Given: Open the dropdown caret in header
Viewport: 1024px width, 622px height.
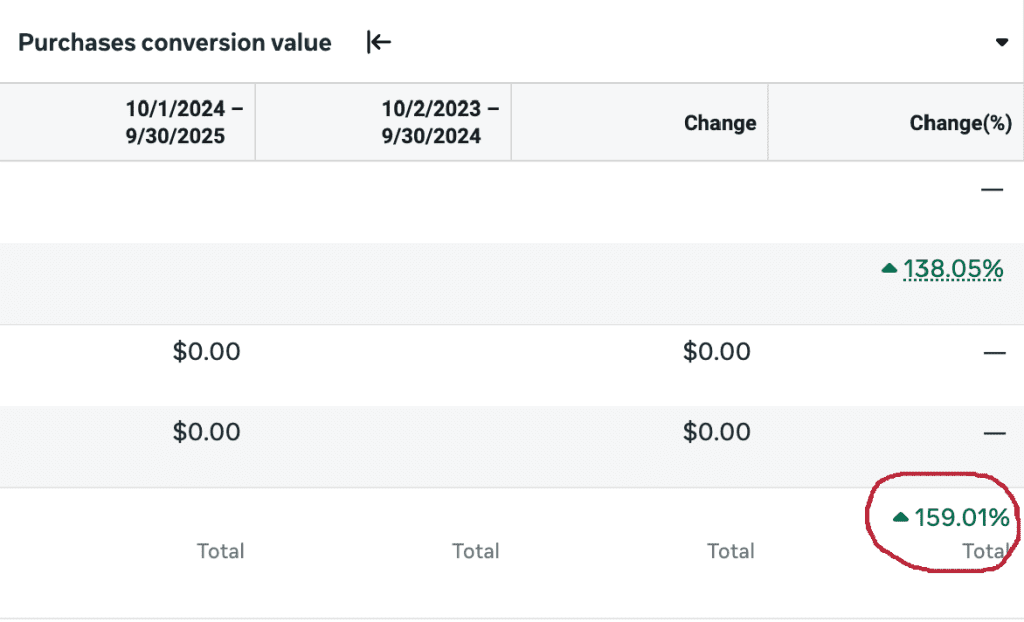Looking at the screenshot, I should 1001,42.
